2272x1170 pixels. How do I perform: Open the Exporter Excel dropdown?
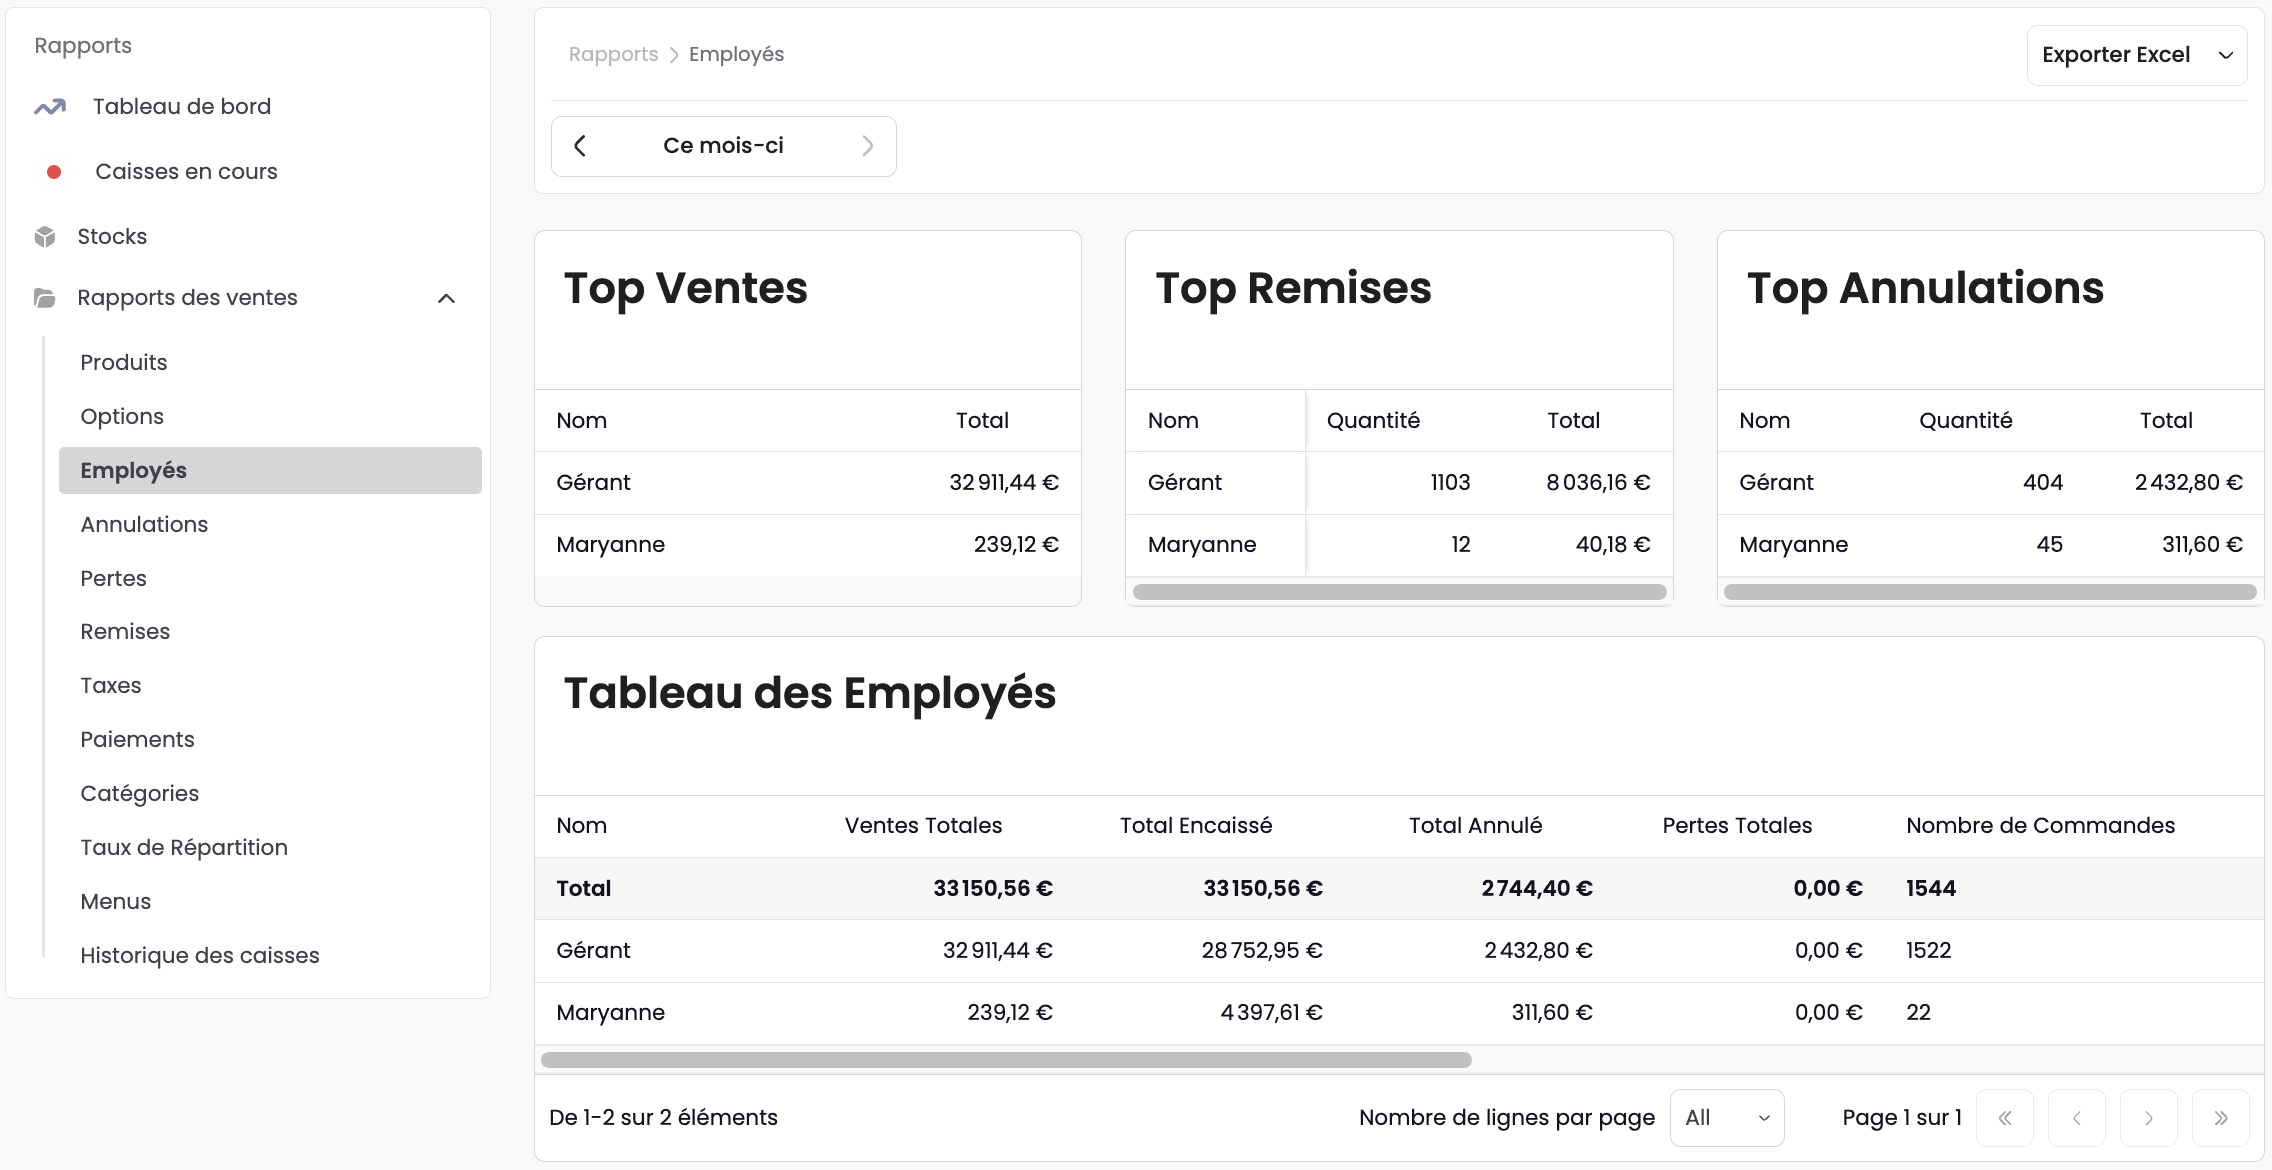pyautogui.click(x=2137, y=55)
